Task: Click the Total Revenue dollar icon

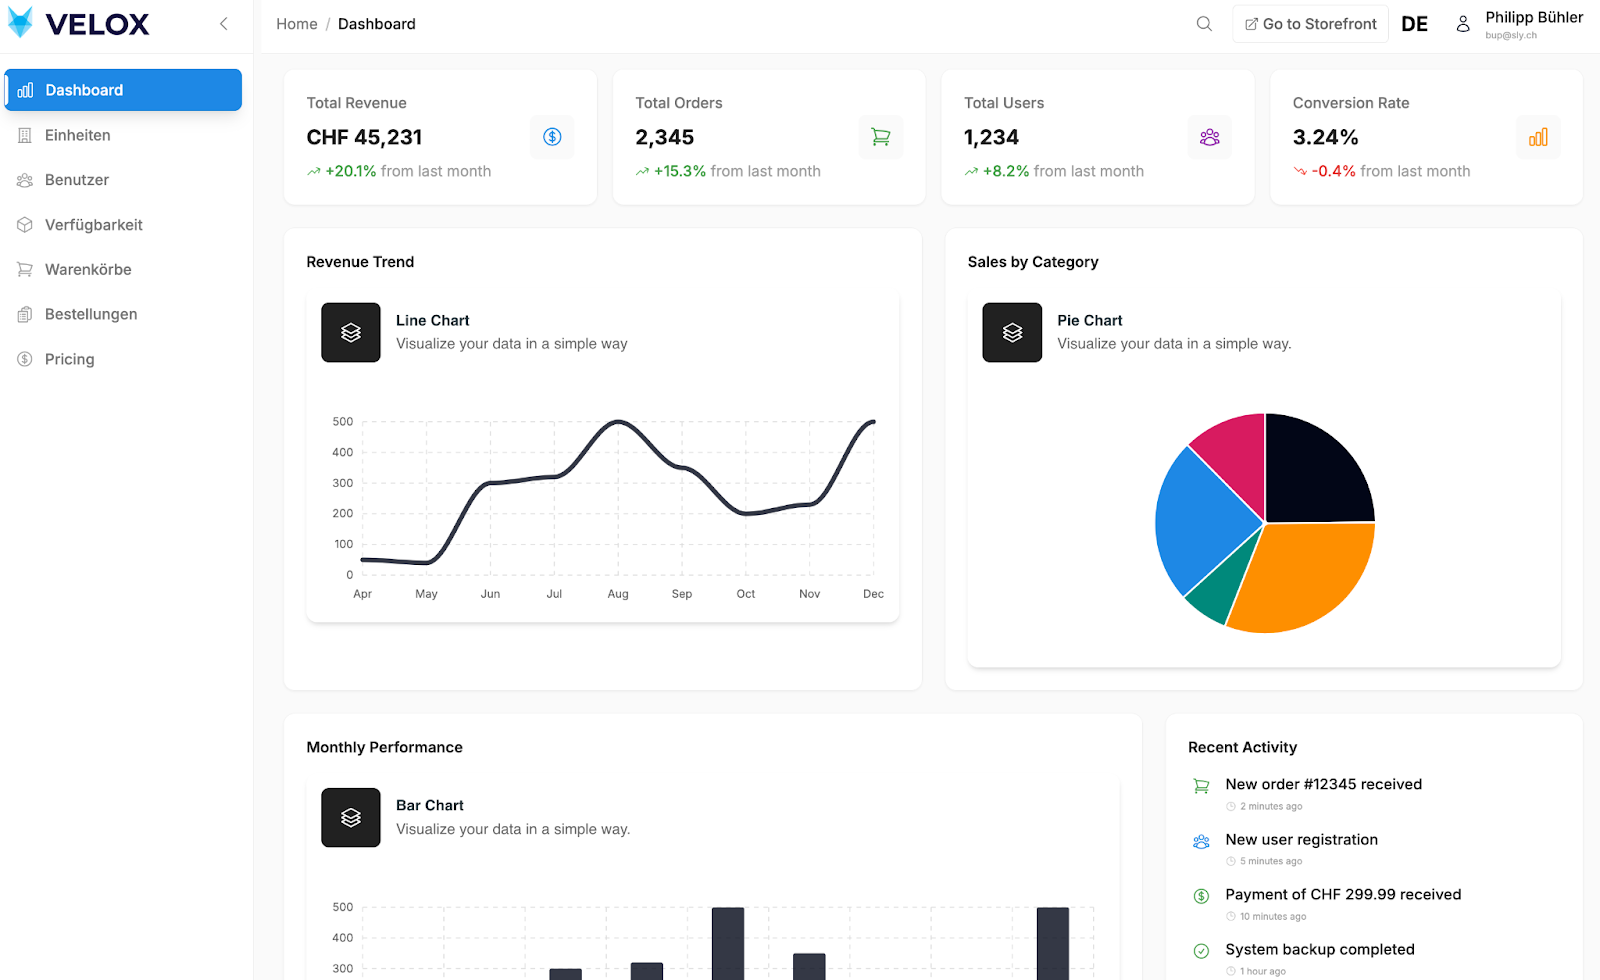Action: (x=552, y=137)
